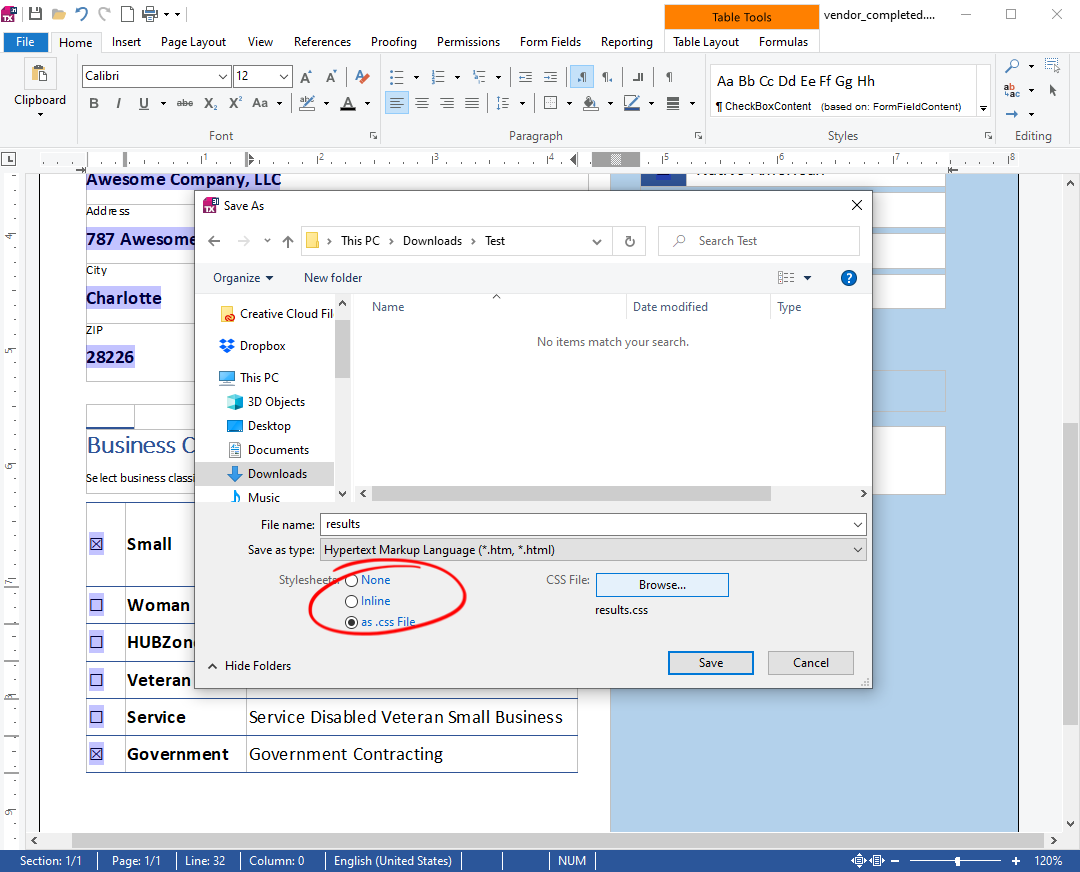Open the Table Layout tab under Table Tools

[705, 42]
